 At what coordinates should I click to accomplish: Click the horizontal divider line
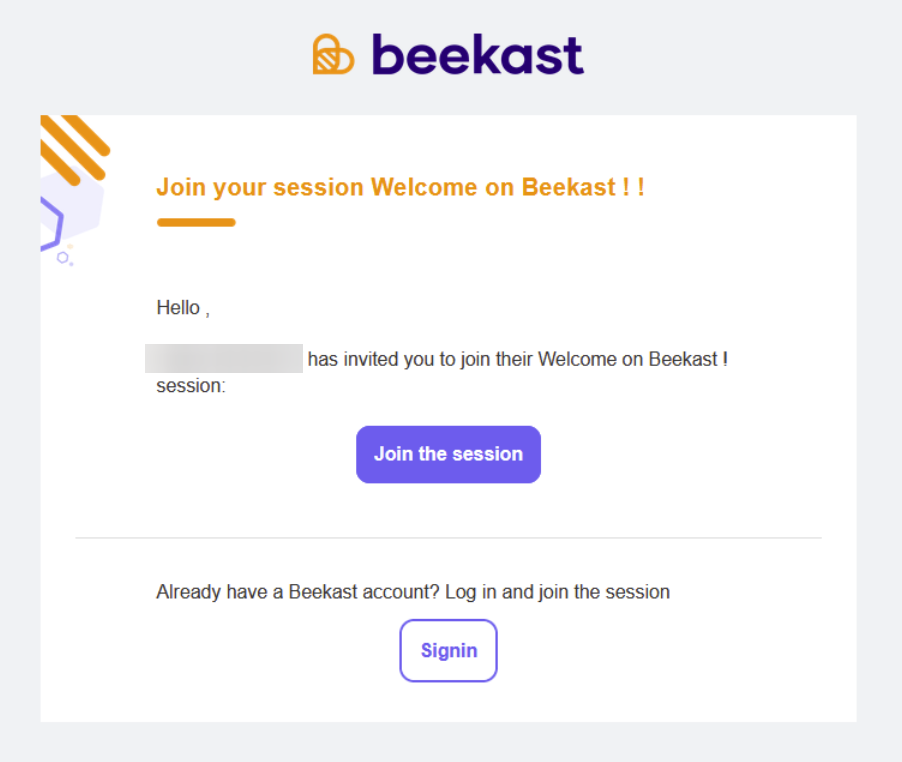(x=448, y=538)
